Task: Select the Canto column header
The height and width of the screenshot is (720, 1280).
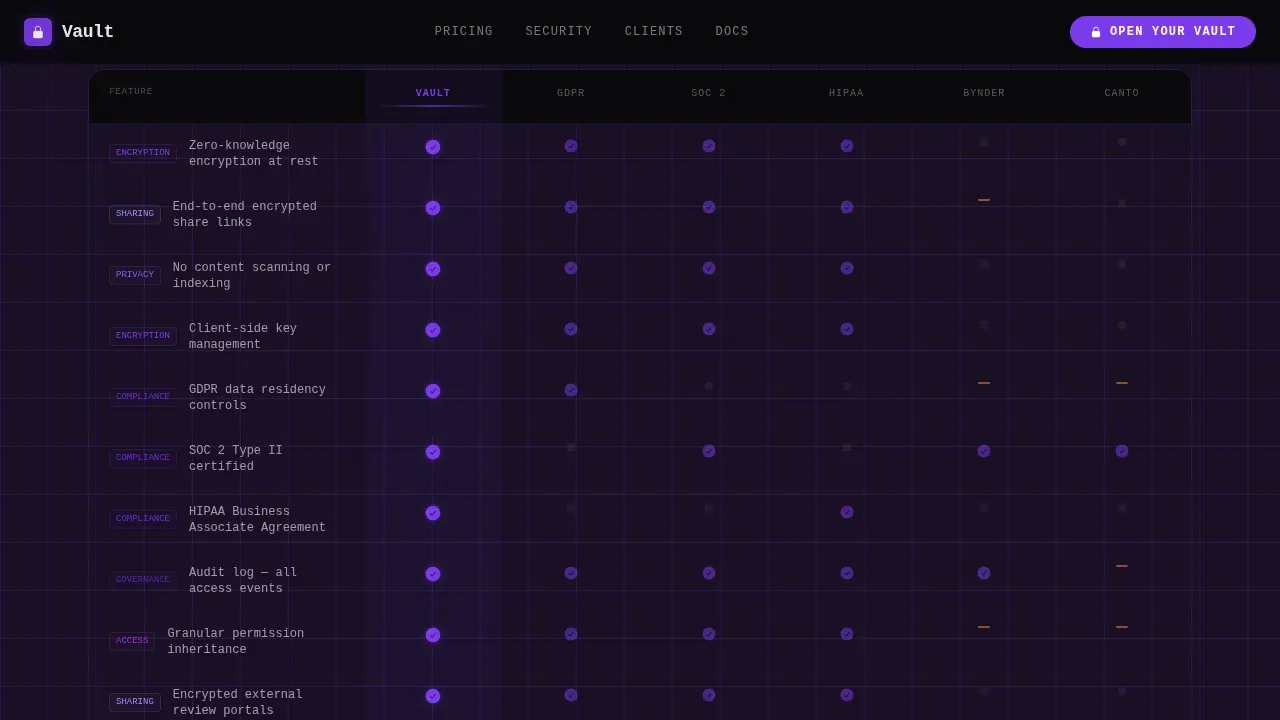Action: click(x=1122, y=94)
